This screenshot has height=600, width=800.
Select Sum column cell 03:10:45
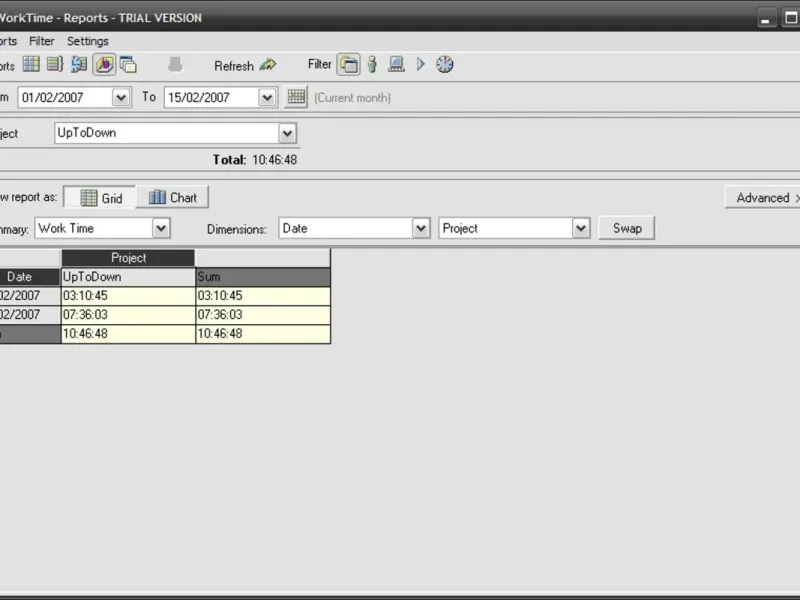click(x=263, y=295)
